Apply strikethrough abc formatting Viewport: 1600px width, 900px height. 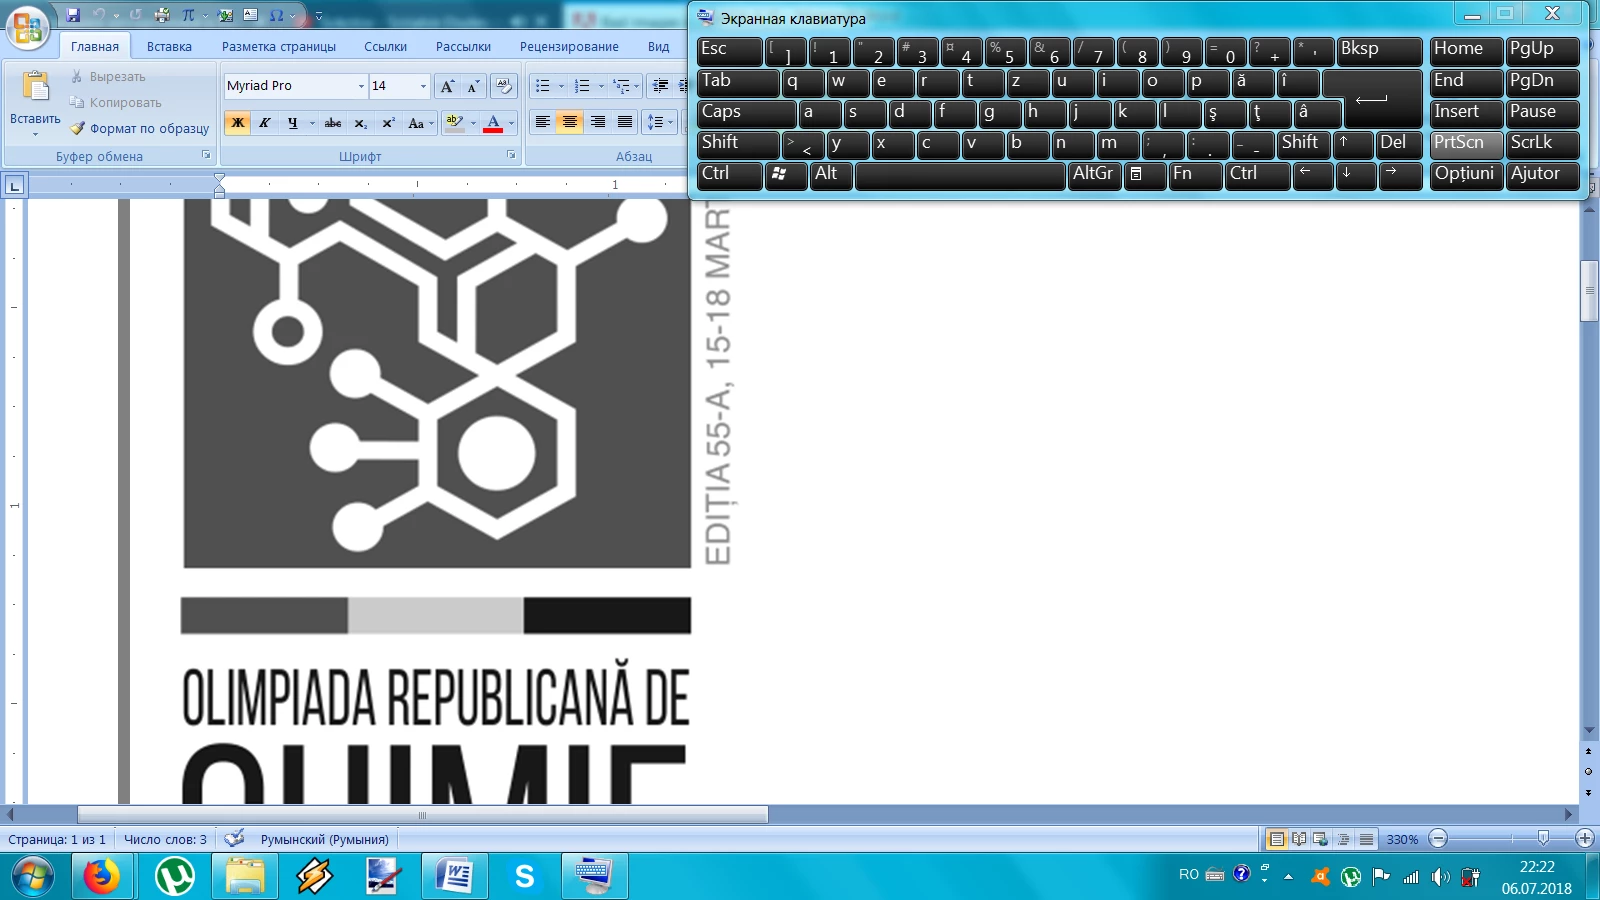coord(333,123)
